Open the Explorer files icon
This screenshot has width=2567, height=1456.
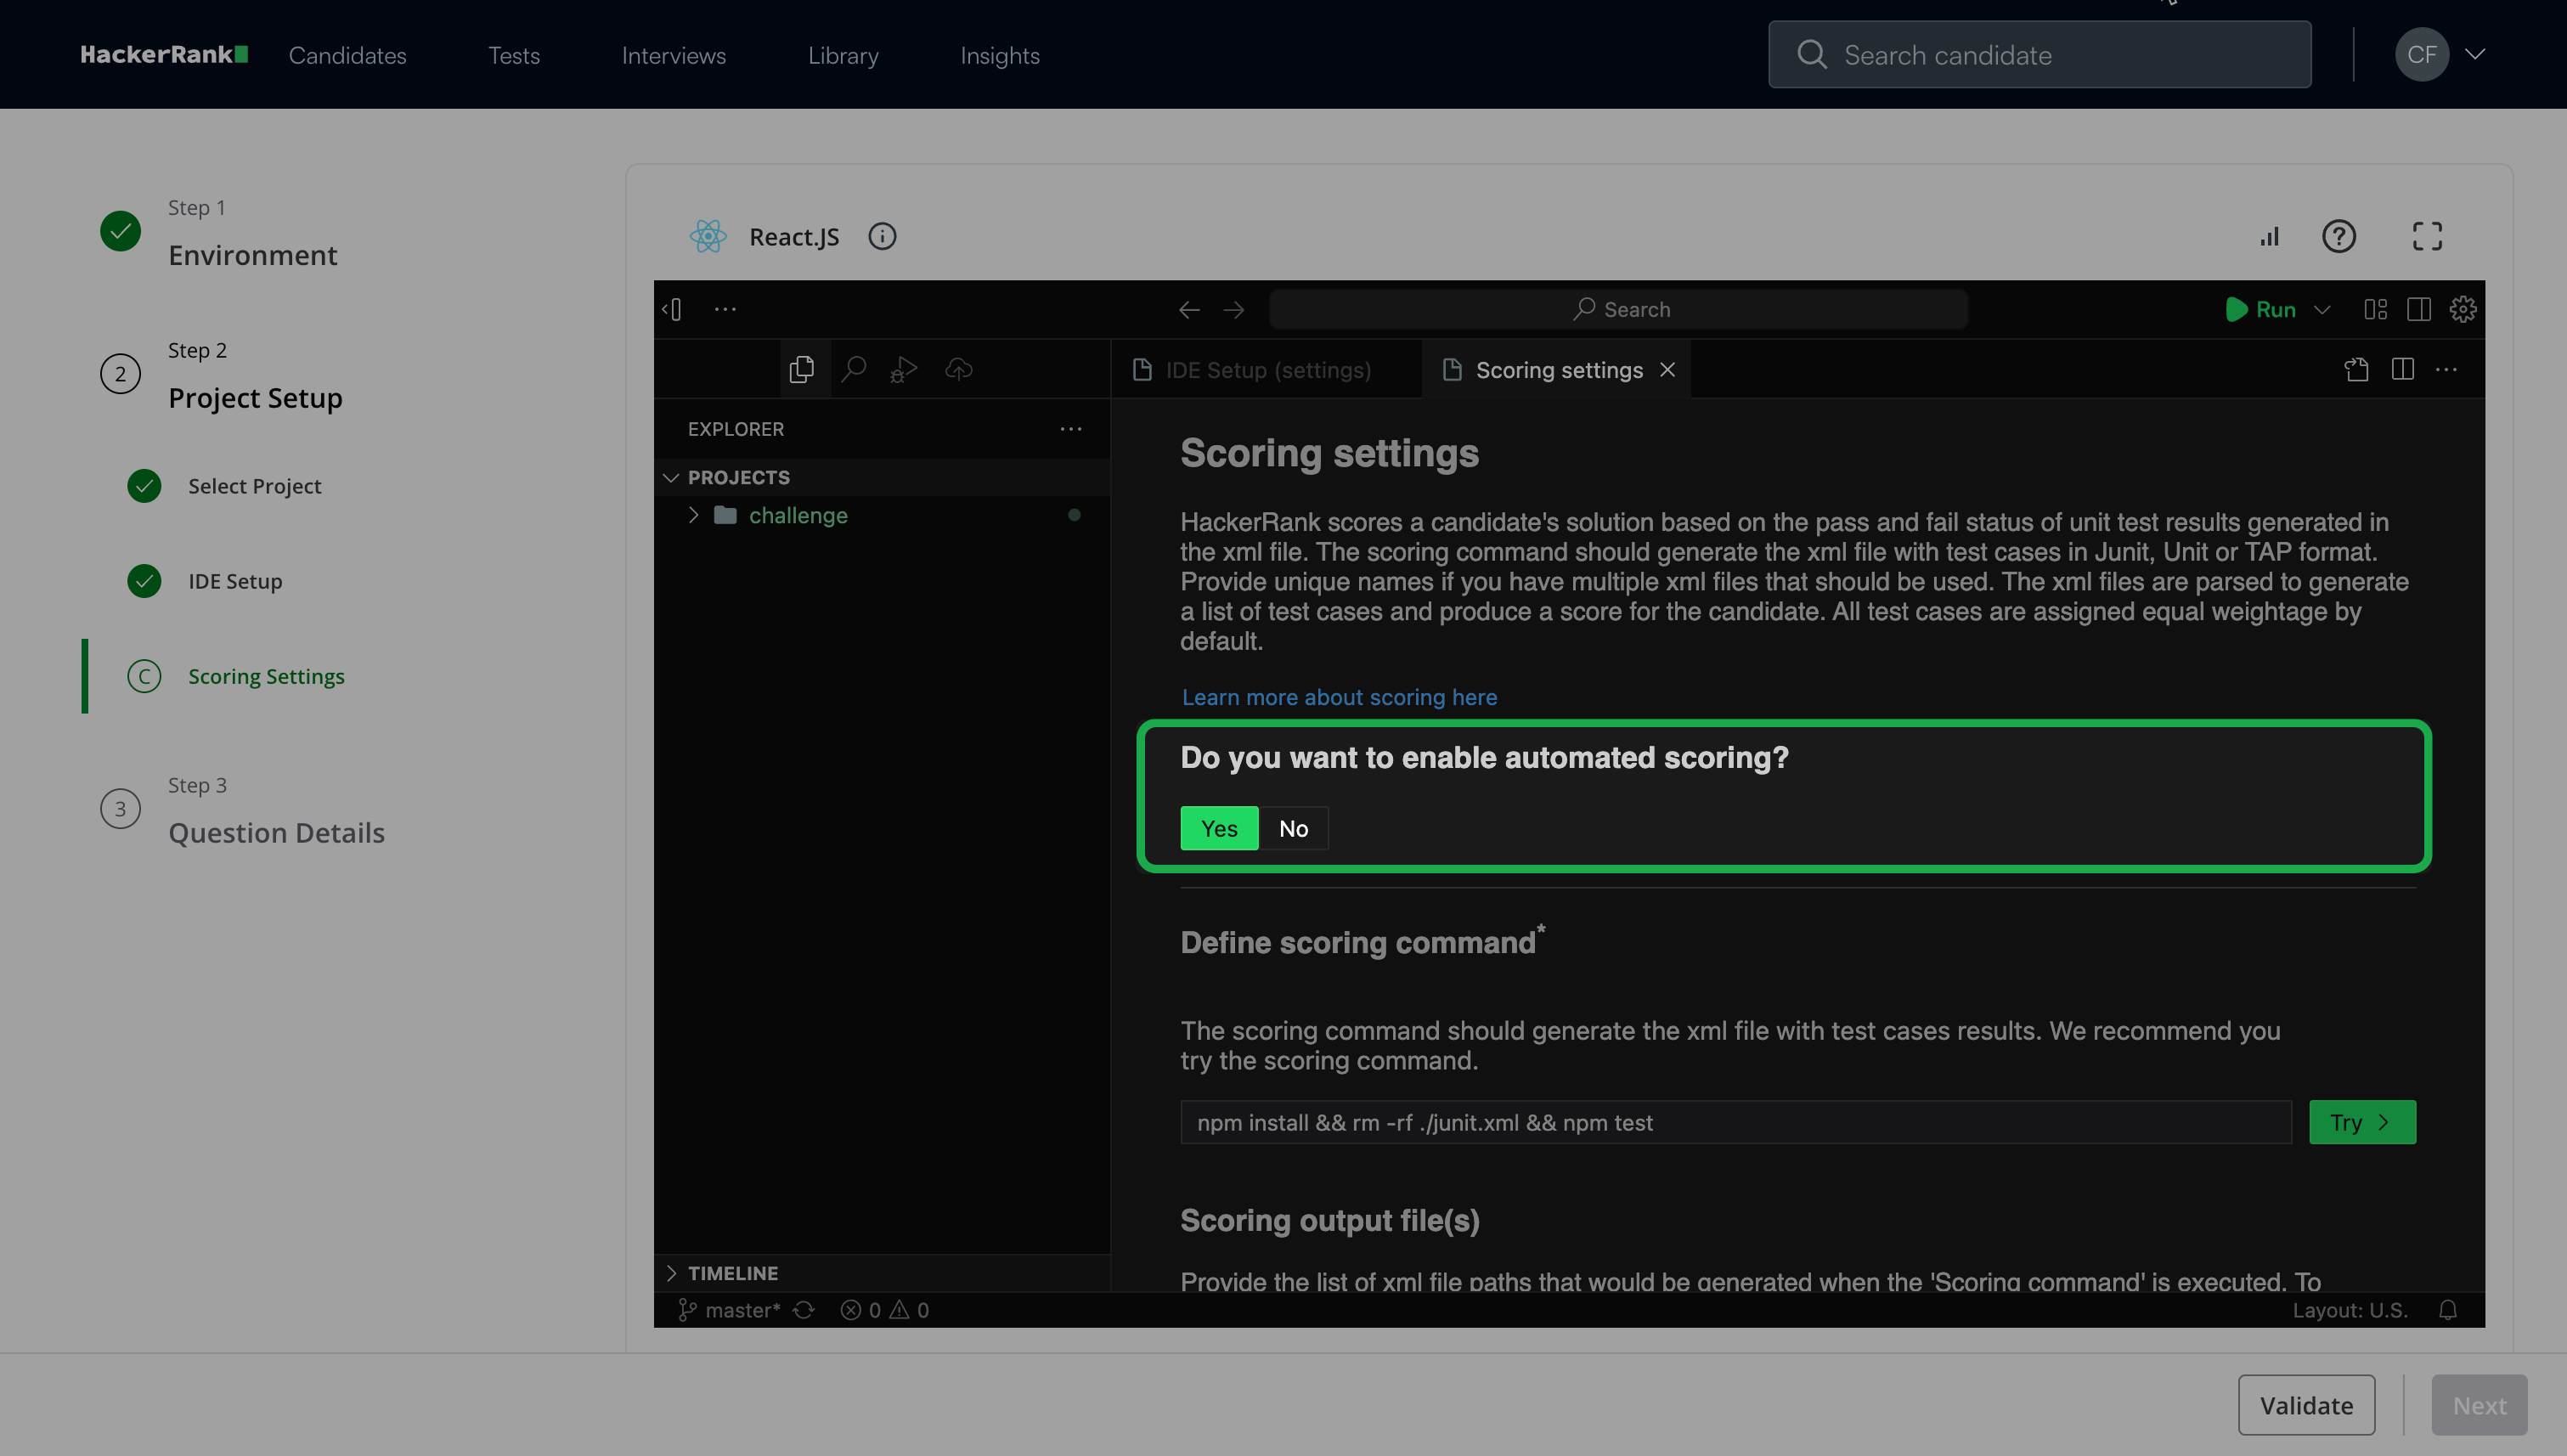(801, 370)
